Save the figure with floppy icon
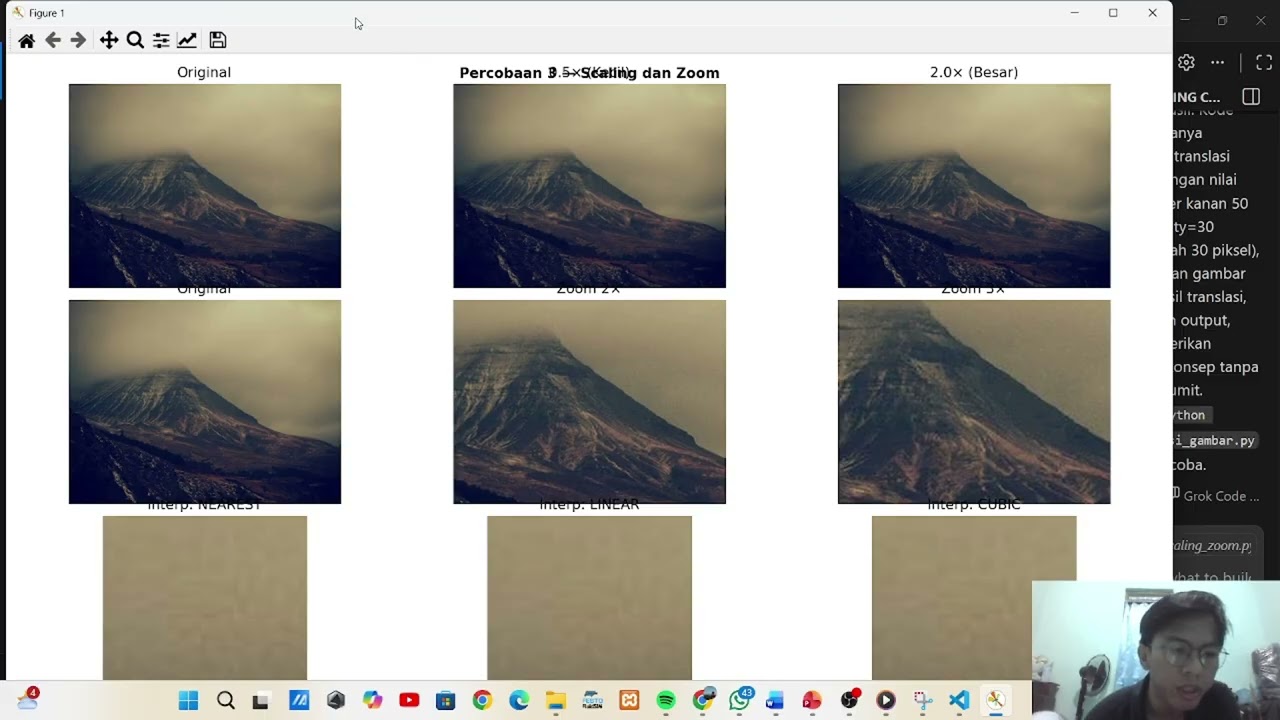The width and height of the screenshot is (1280, 720). coord(218,40)
